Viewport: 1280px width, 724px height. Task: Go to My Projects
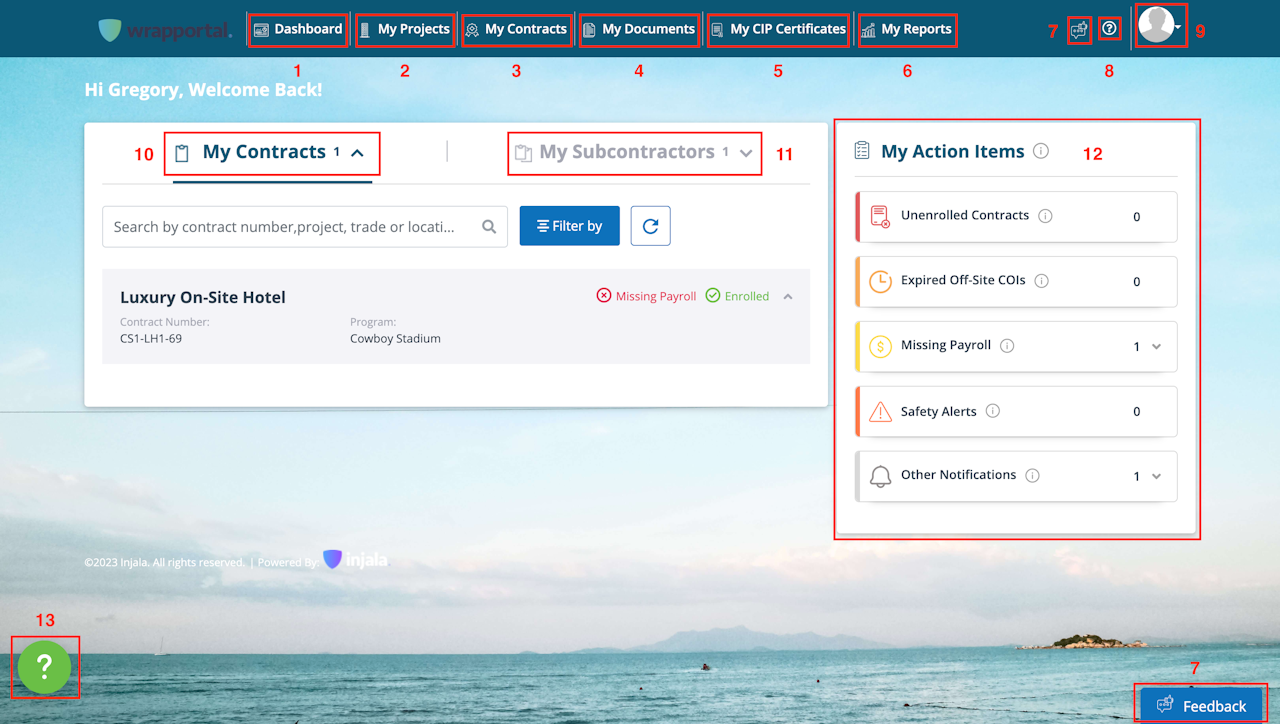click(x=405, y=29)
